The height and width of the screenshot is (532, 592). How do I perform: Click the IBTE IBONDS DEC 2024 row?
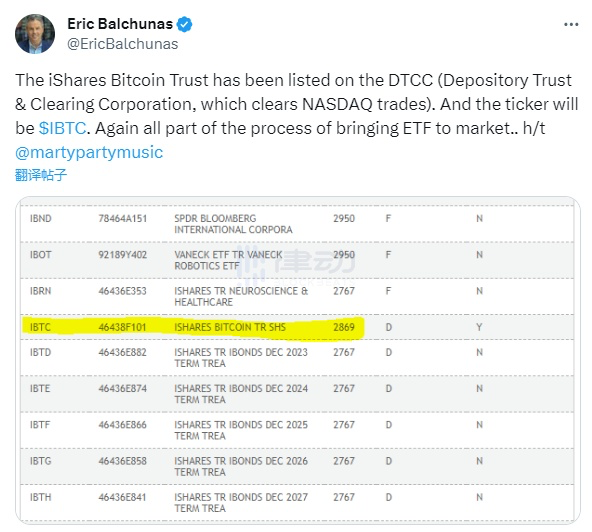click(297, 394)
